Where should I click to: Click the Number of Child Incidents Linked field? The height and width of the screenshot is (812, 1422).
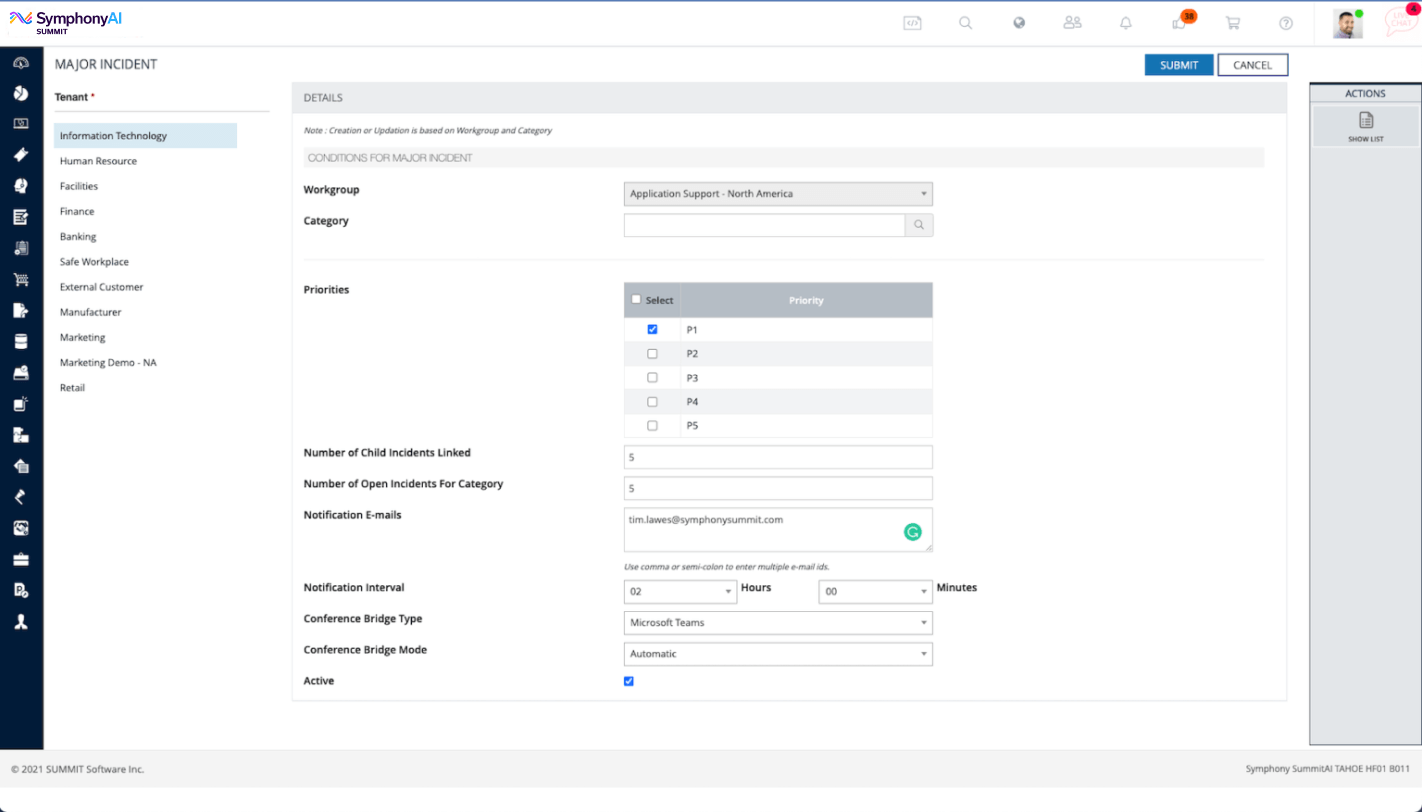click(x=778, y=457)
